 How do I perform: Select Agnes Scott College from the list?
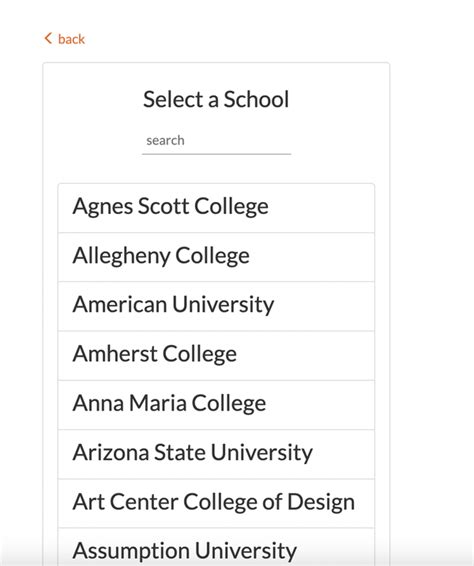pyautogui.click(x=216, y=208)
